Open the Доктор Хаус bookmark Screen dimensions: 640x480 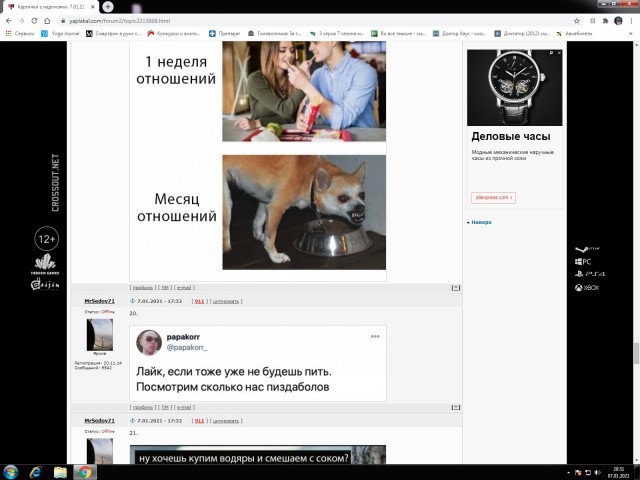[x=460, y=33]
